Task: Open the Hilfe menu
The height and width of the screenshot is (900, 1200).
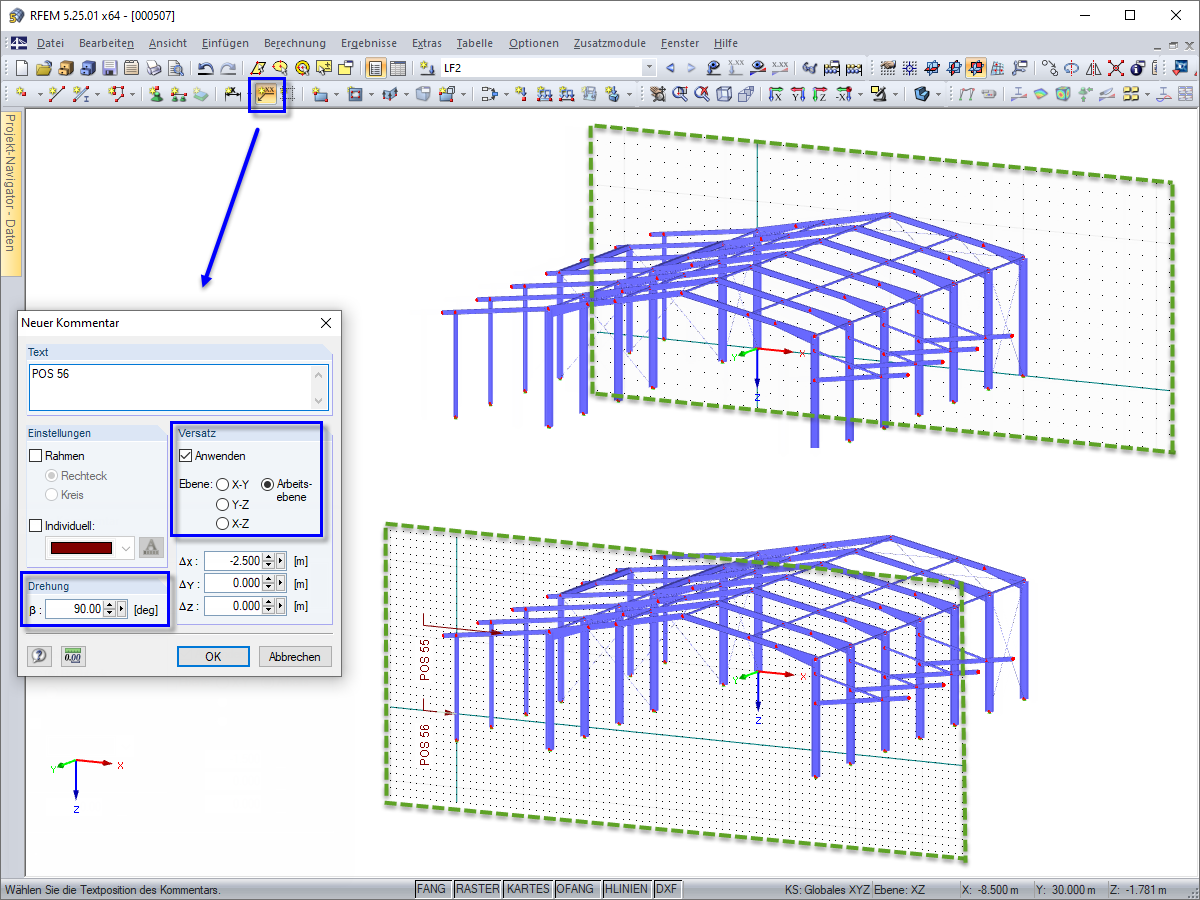Action: 726,43
